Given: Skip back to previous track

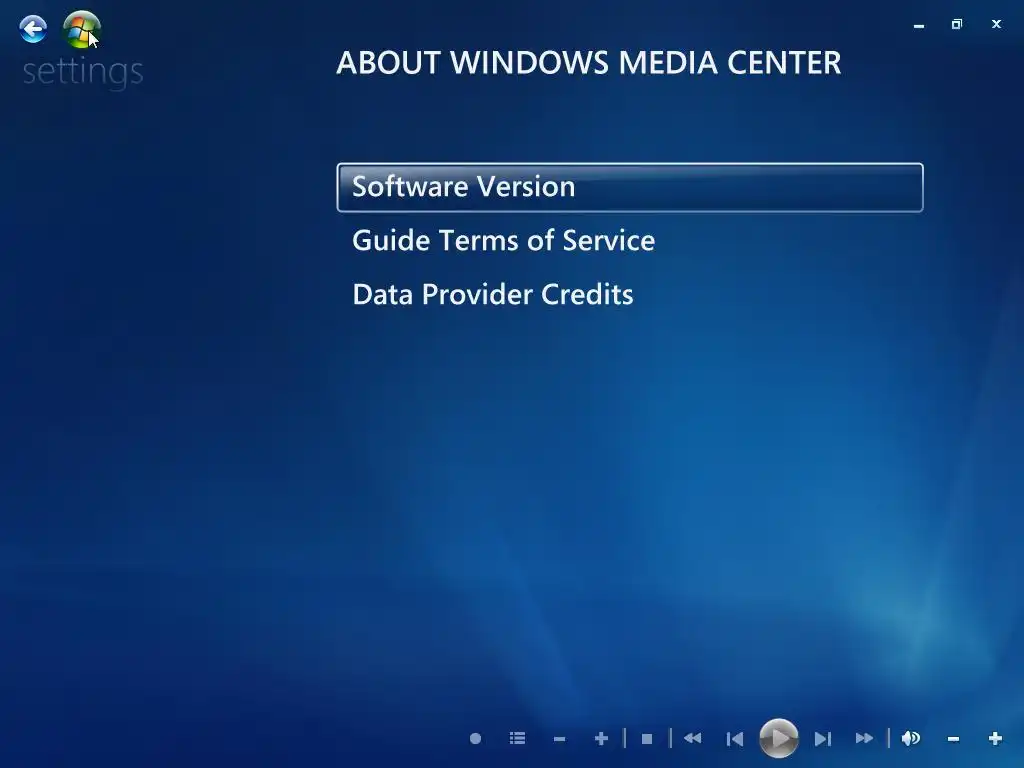Looking at the screenshot, I should [x=735, y=739].
